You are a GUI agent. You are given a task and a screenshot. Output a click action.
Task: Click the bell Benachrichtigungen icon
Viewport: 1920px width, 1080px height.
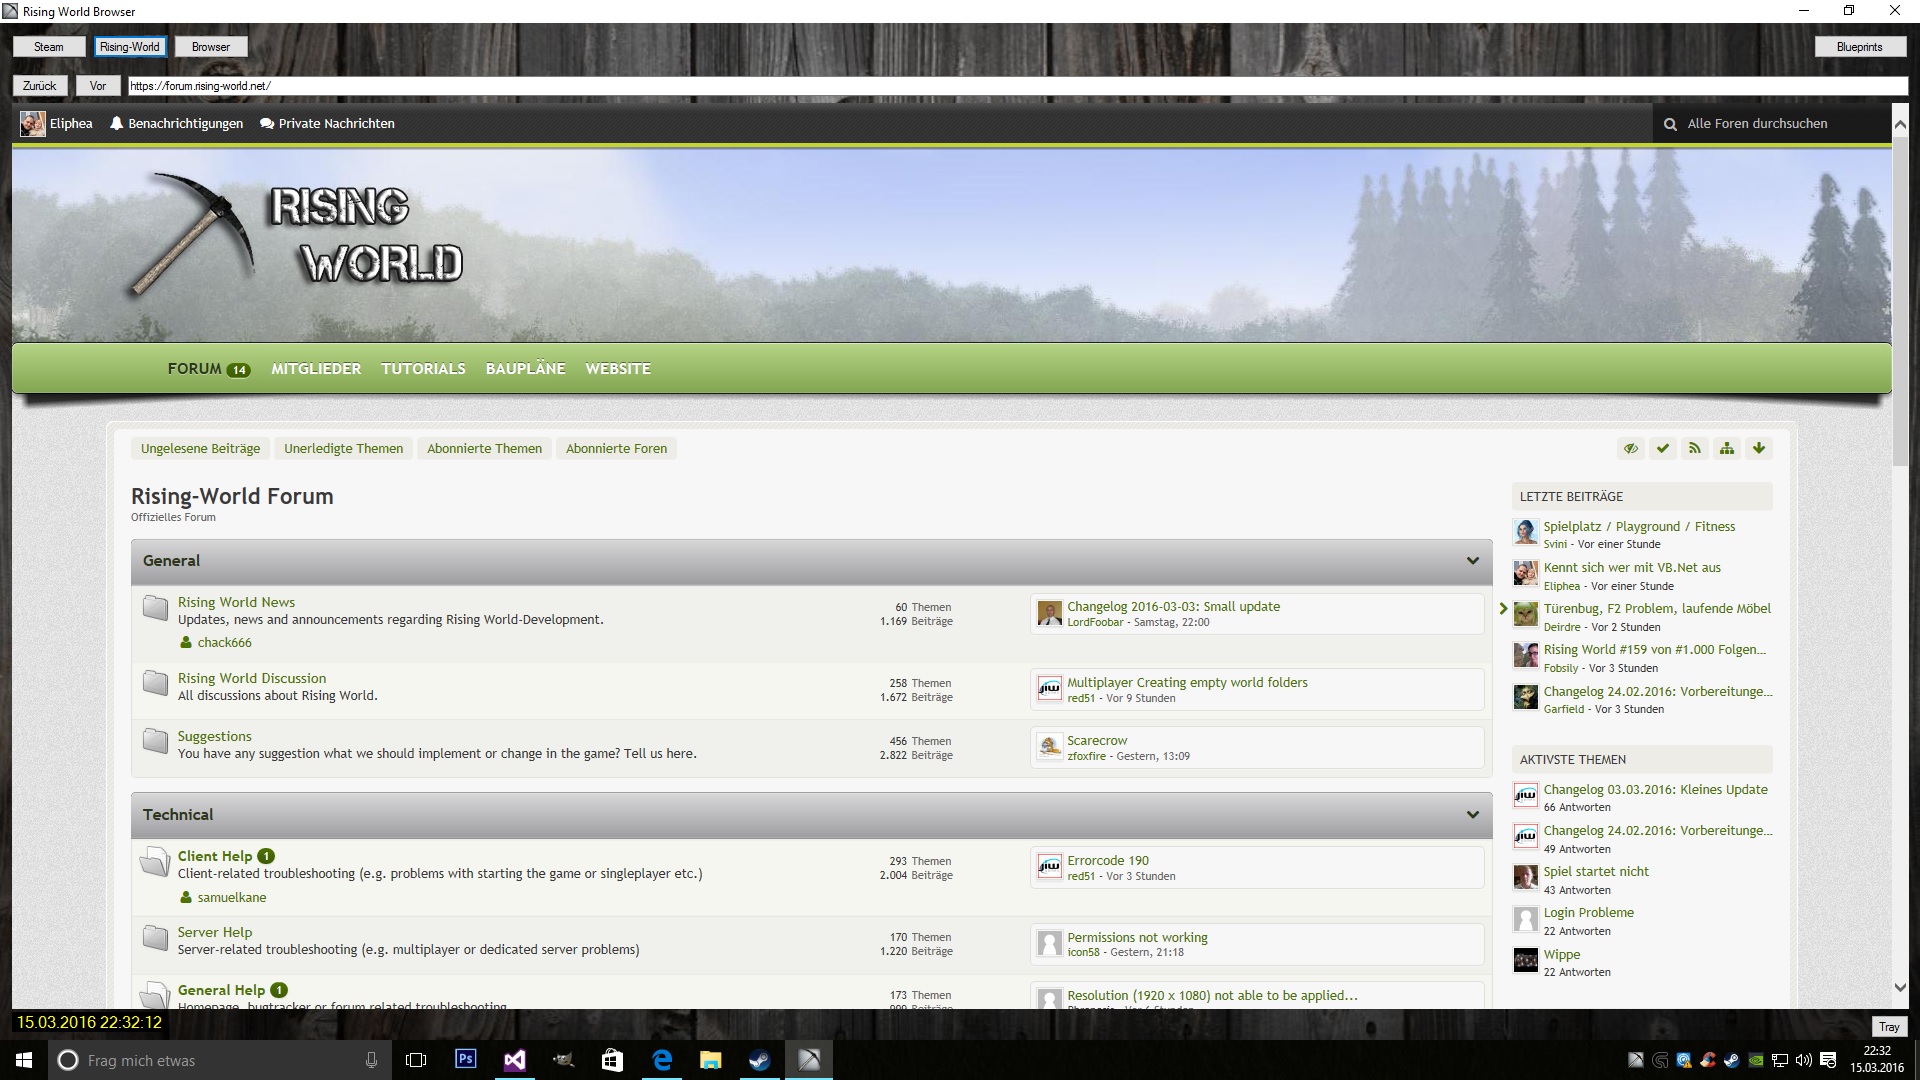117,124
